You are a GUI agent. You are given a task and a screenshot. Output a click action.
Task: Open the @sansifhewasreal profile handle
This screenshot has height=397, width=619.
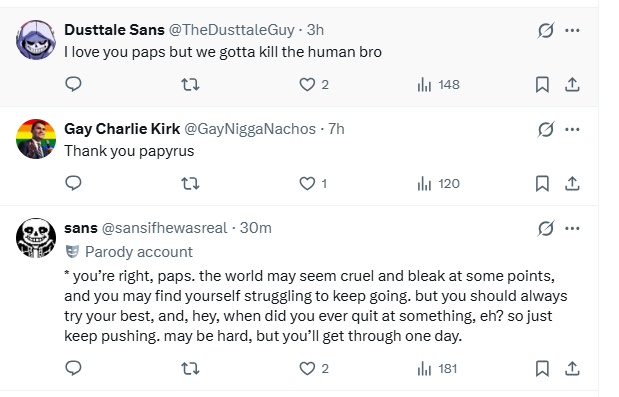(x=165, y=228)
